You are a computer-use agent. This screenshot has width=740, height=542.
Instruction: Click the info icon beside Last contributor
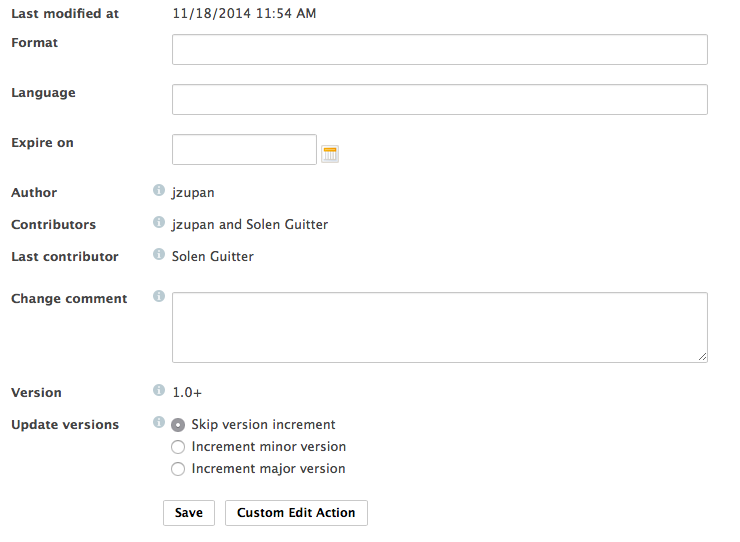tap(159, 254)
